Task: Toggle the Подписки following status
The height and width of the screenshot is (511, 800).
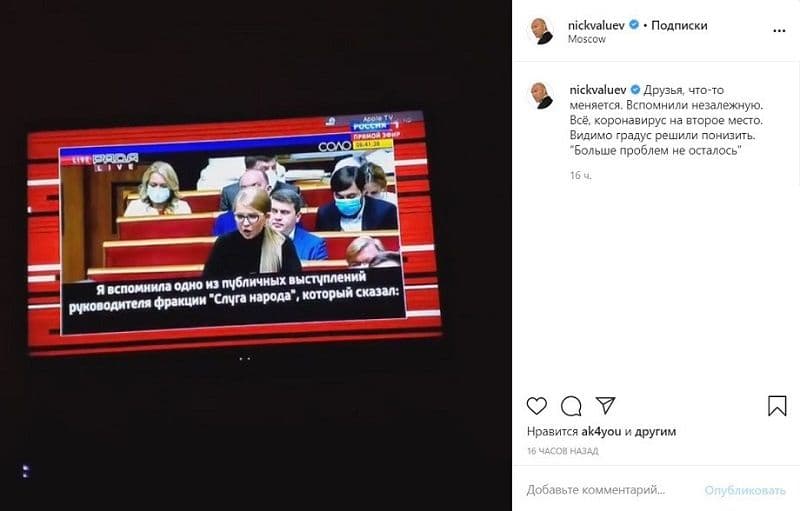Action: pos(679,25)
